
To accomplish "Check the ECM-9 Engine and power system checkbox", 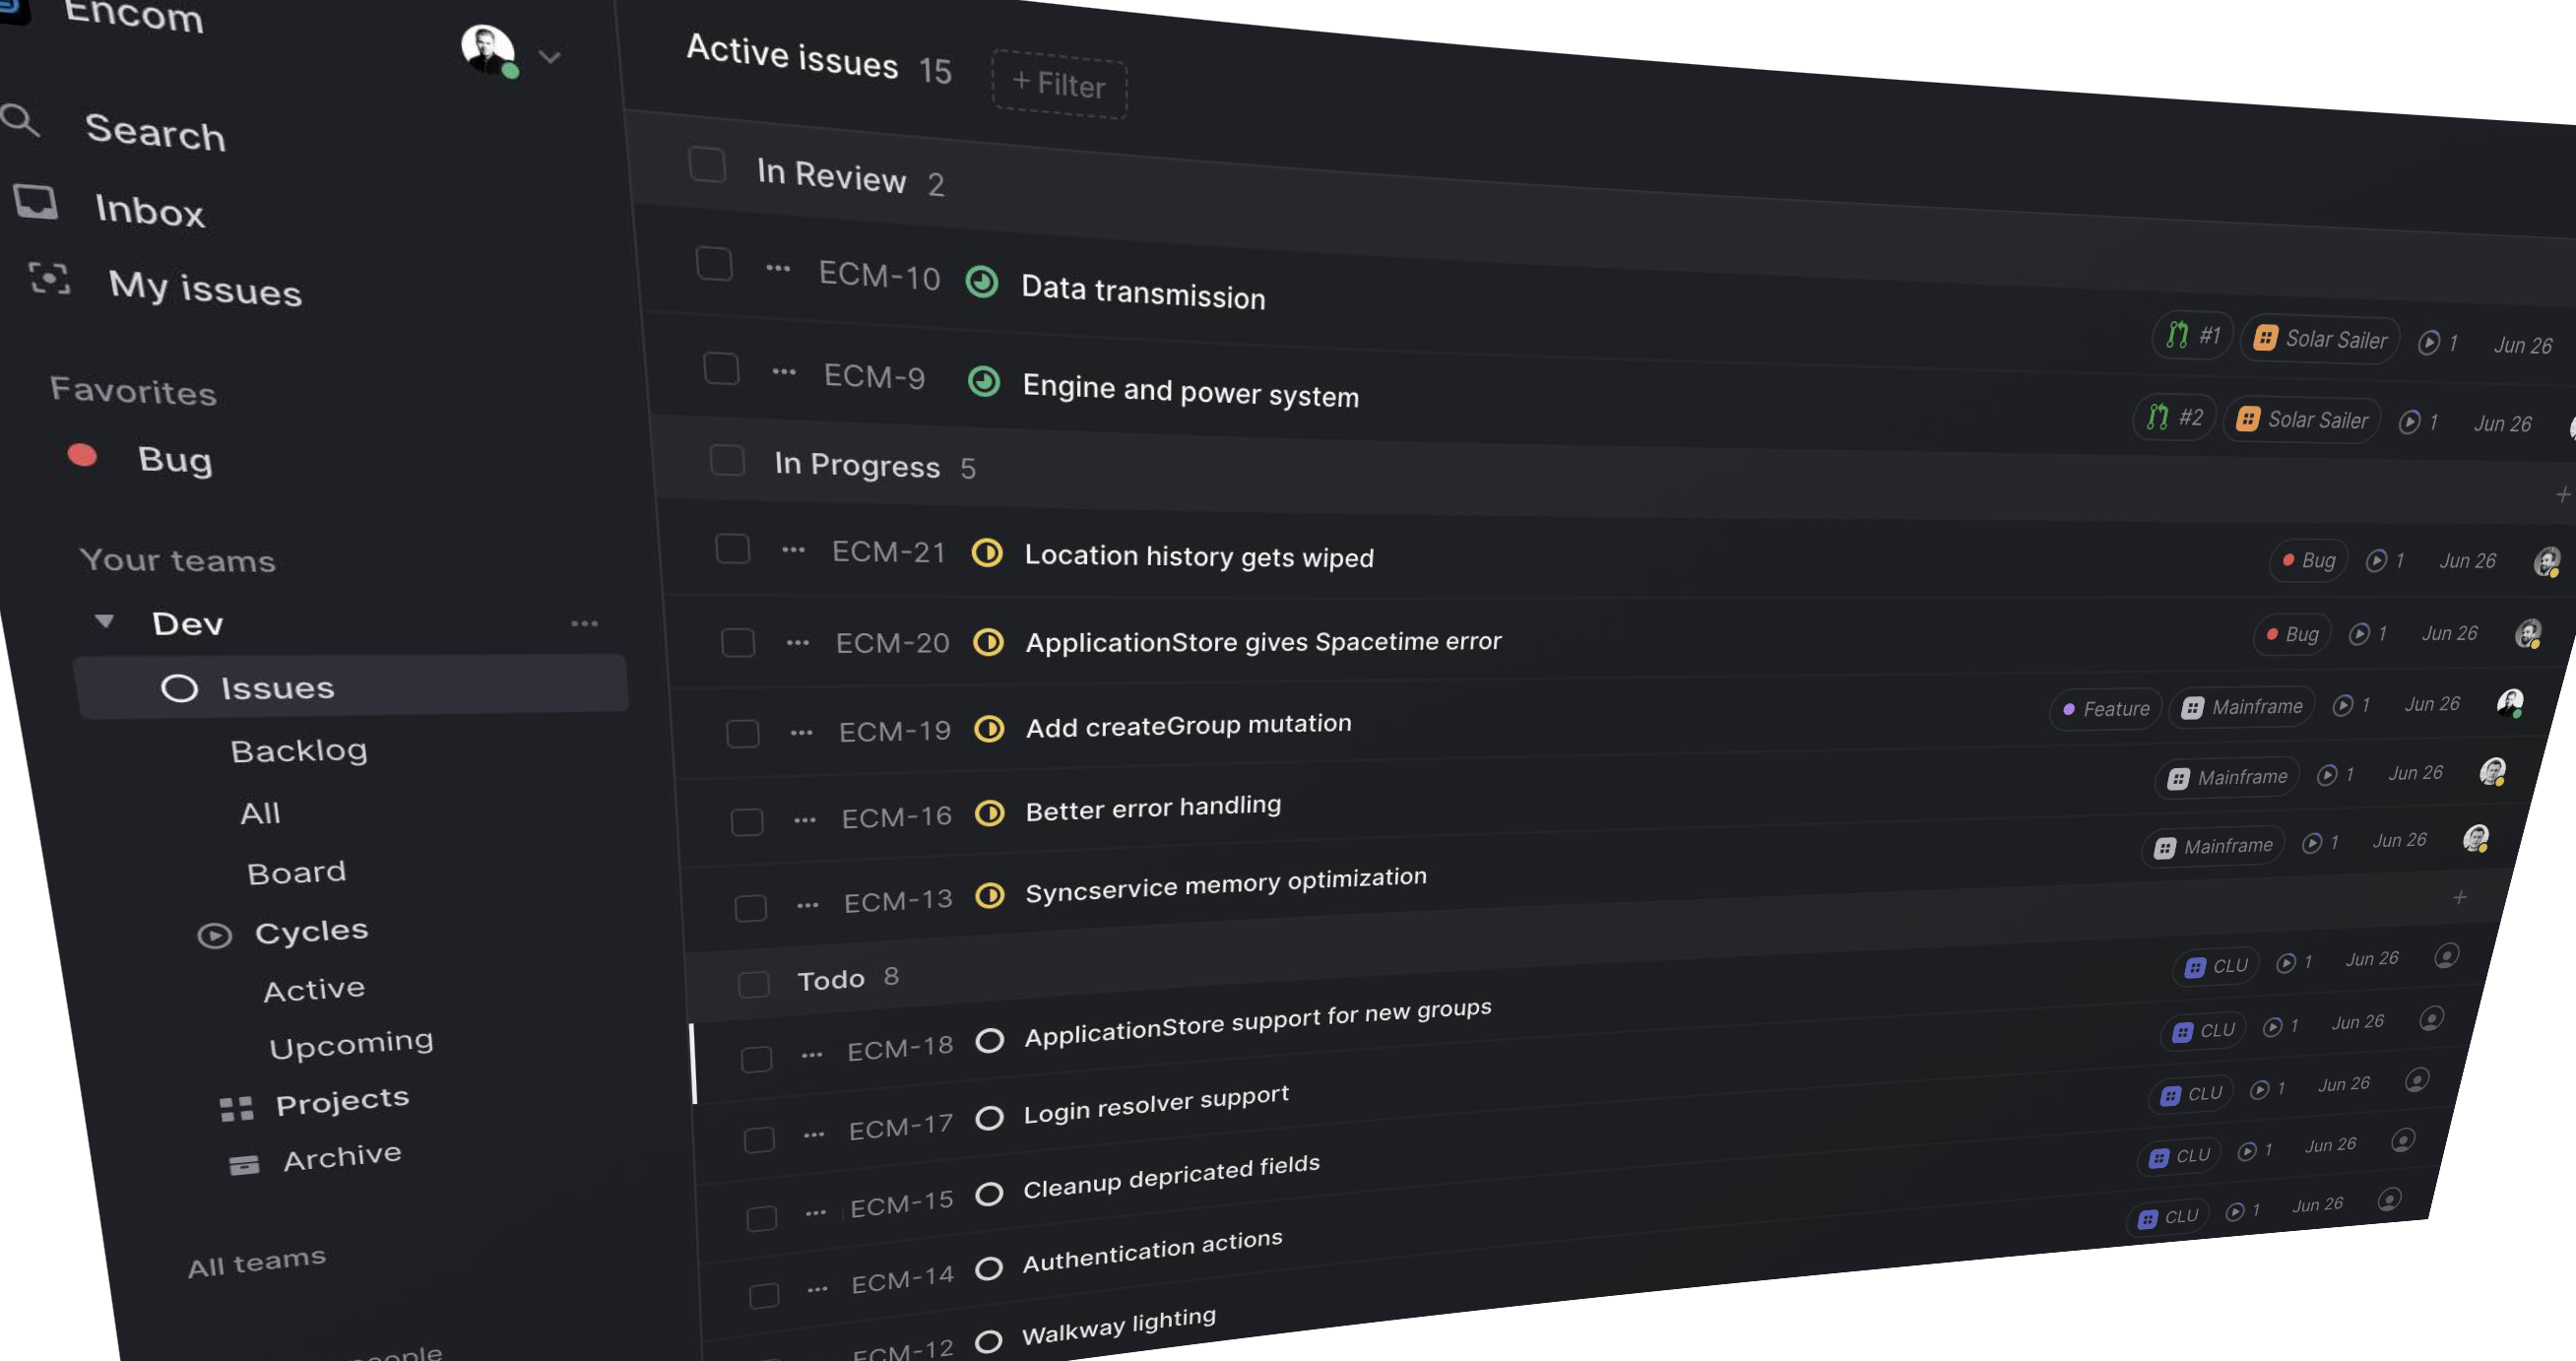I will (x=721, y=368).
